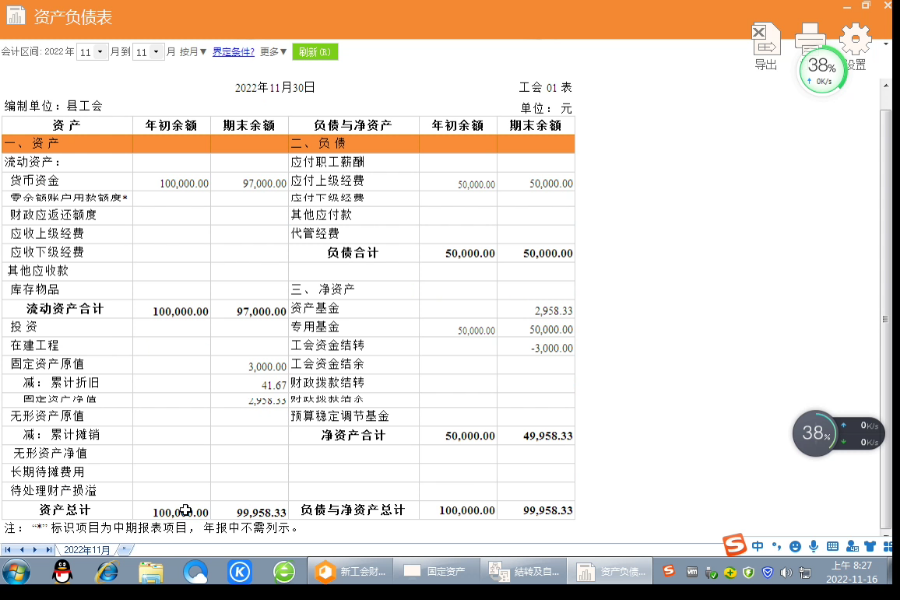Click the printer icon in the toolbar
Image resolution: width=900 pixels, height=600 pixels.
[x=809, y=37]
